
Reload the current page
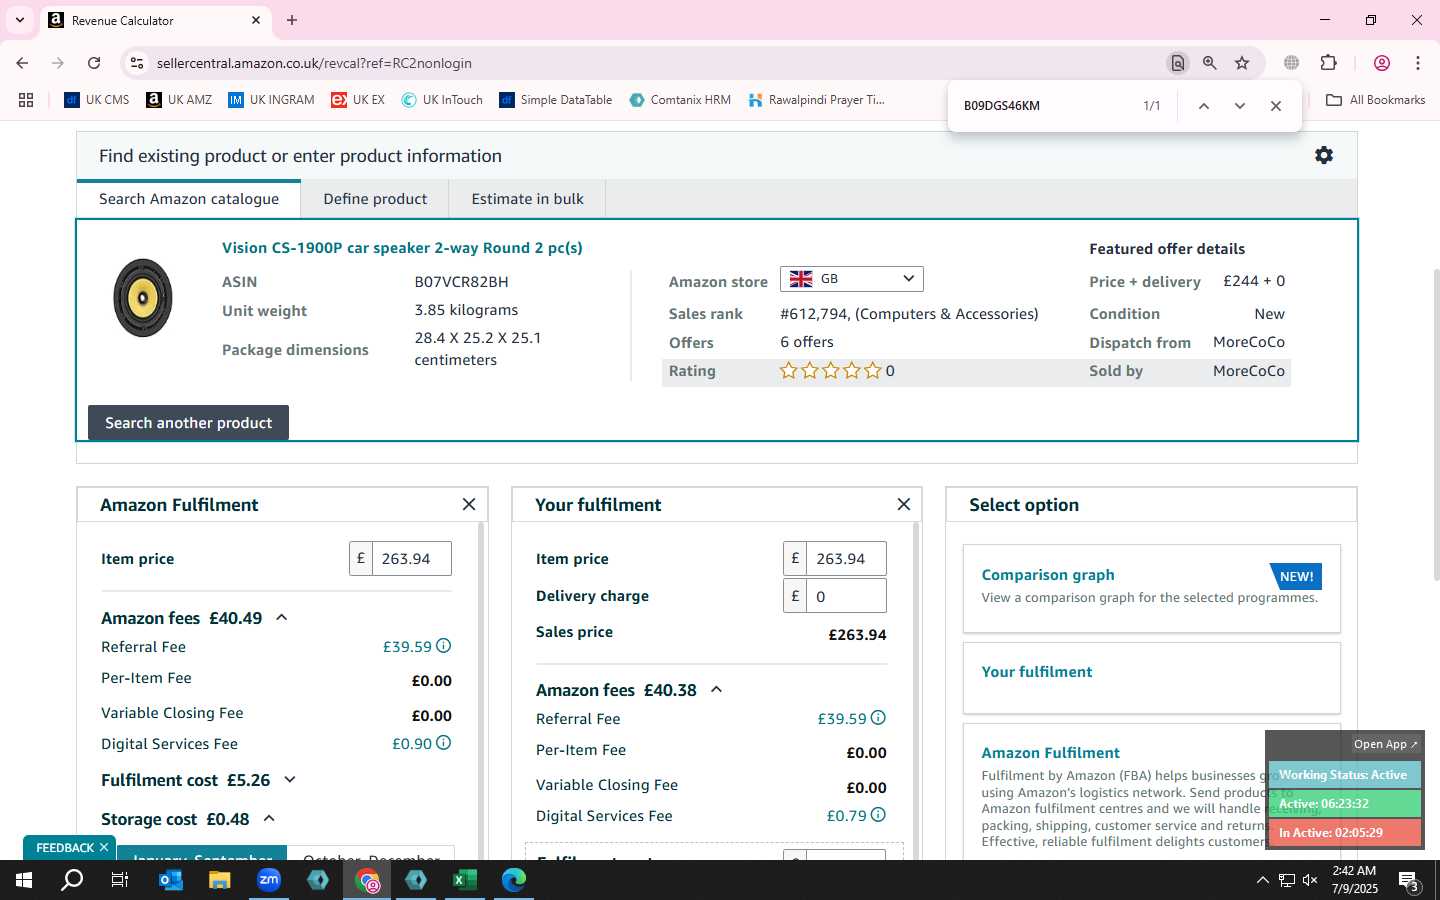(x=94, y=63)
